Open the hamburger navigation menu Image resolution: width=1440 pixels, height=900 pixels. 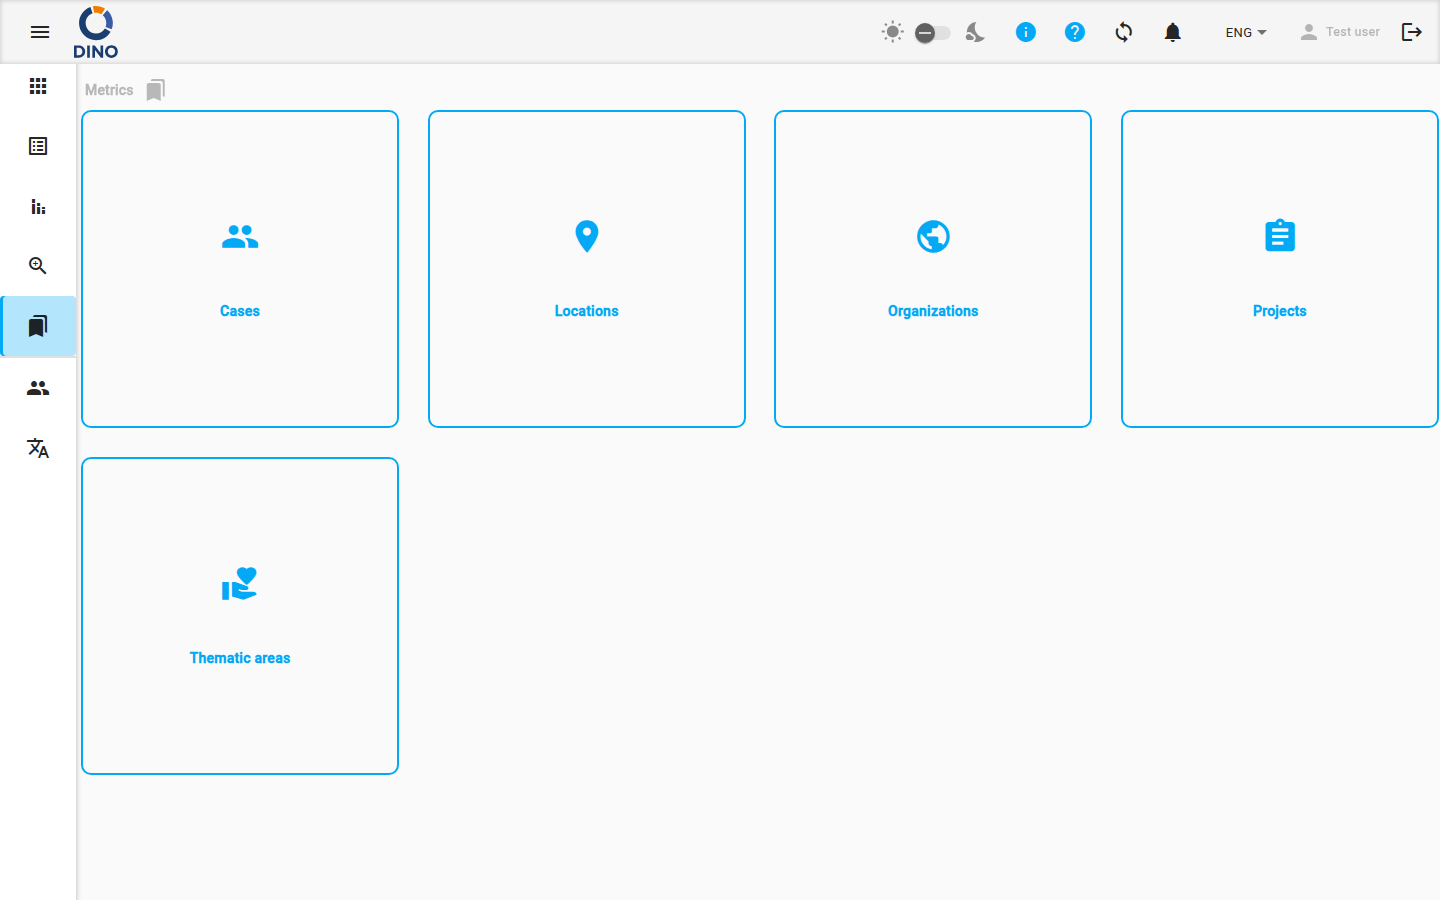click(40, 32)
